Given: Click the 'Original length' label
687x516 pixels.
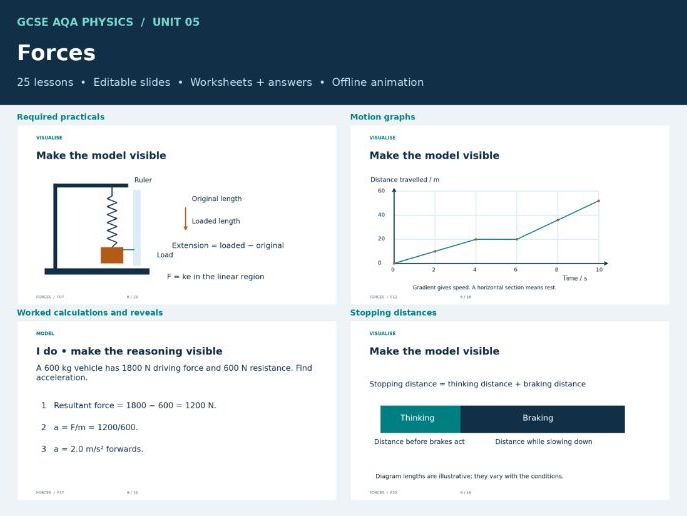Looking at the screenshot, I should click(216, 199).
